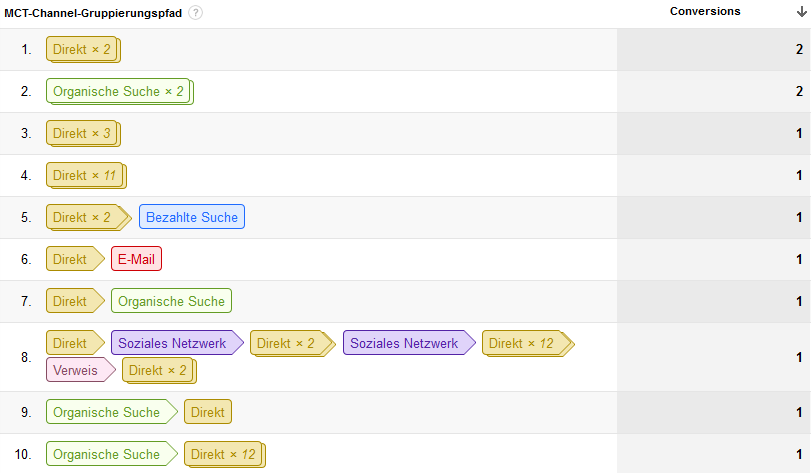Click the help icon beside MCT-Channel-Gruppierungspfad

tap(196, 13)
